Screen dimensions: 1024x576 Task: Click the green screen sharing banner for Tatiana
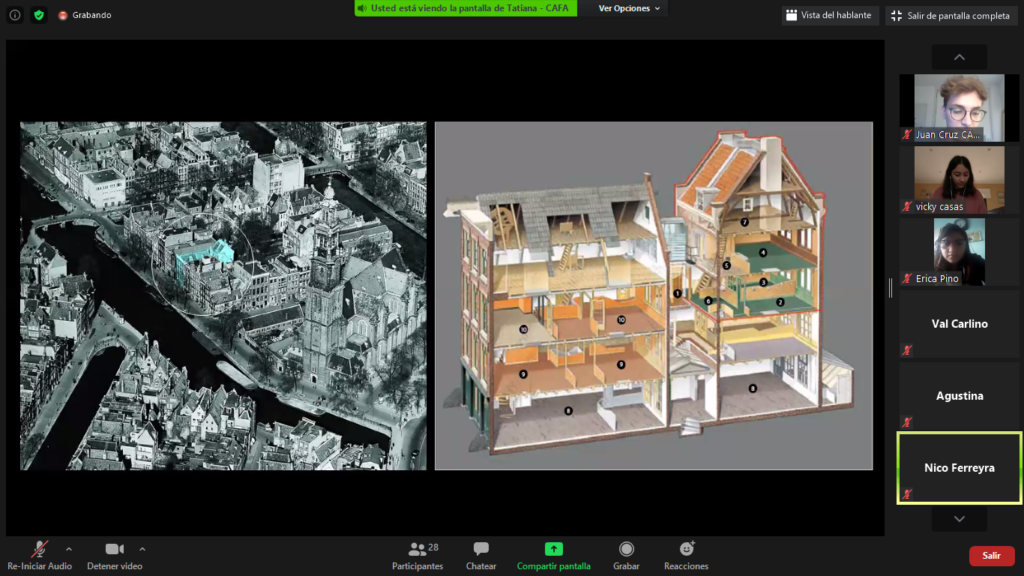click(466, 8)
